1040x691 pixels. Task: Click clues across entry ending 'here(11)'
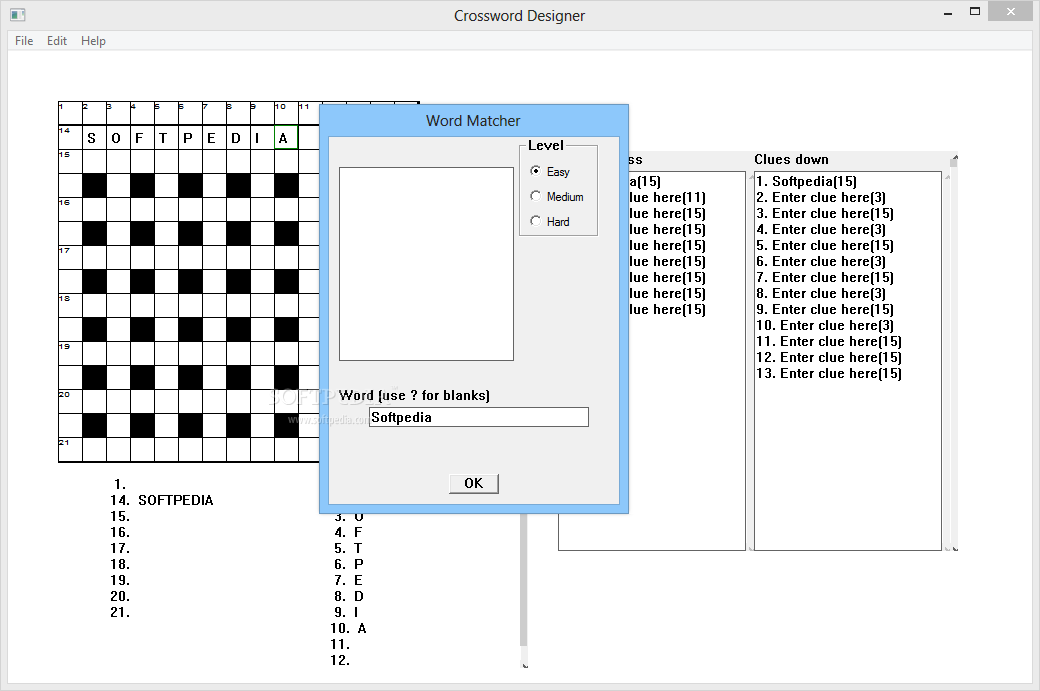(667, 197)
